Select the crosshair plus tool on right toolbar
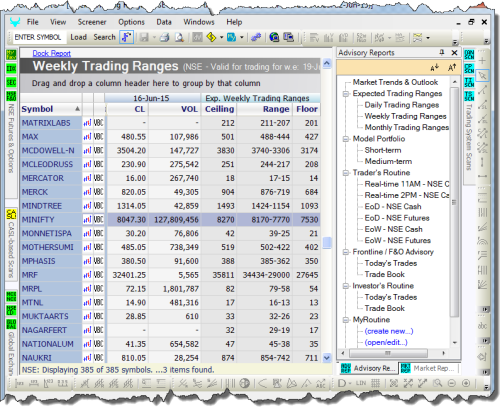The width and height of the screenshot is (500, 407). tap(482, 61)
